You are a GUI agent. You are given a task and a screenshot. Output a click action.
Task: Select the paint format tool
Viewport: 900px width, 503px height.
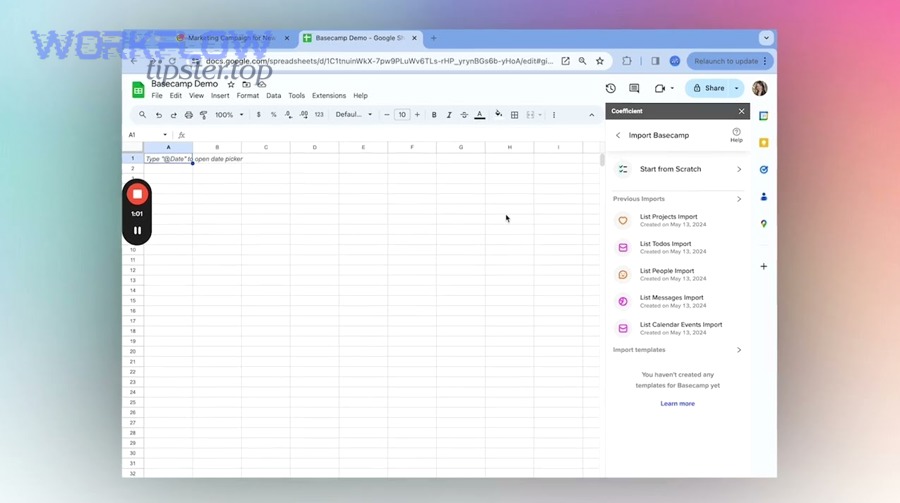(x=203, y=115)
